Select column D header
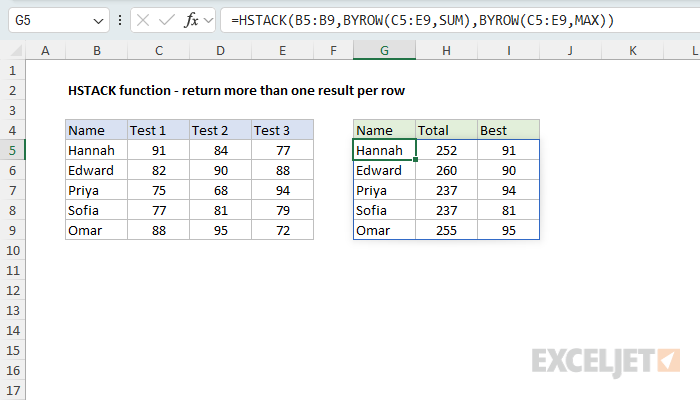 (x=221, y=50)
